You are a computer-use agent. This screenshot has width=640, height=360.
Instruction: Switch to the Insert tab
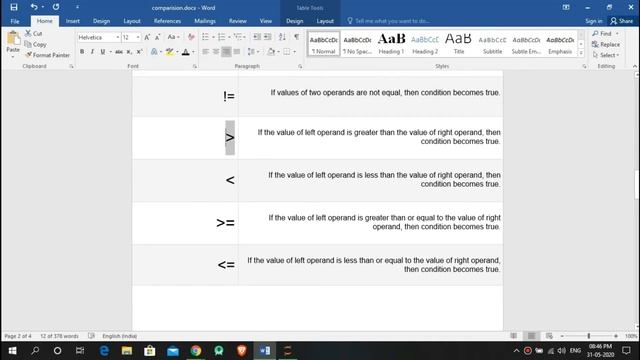pyautogui.click(x=73, y=21)
